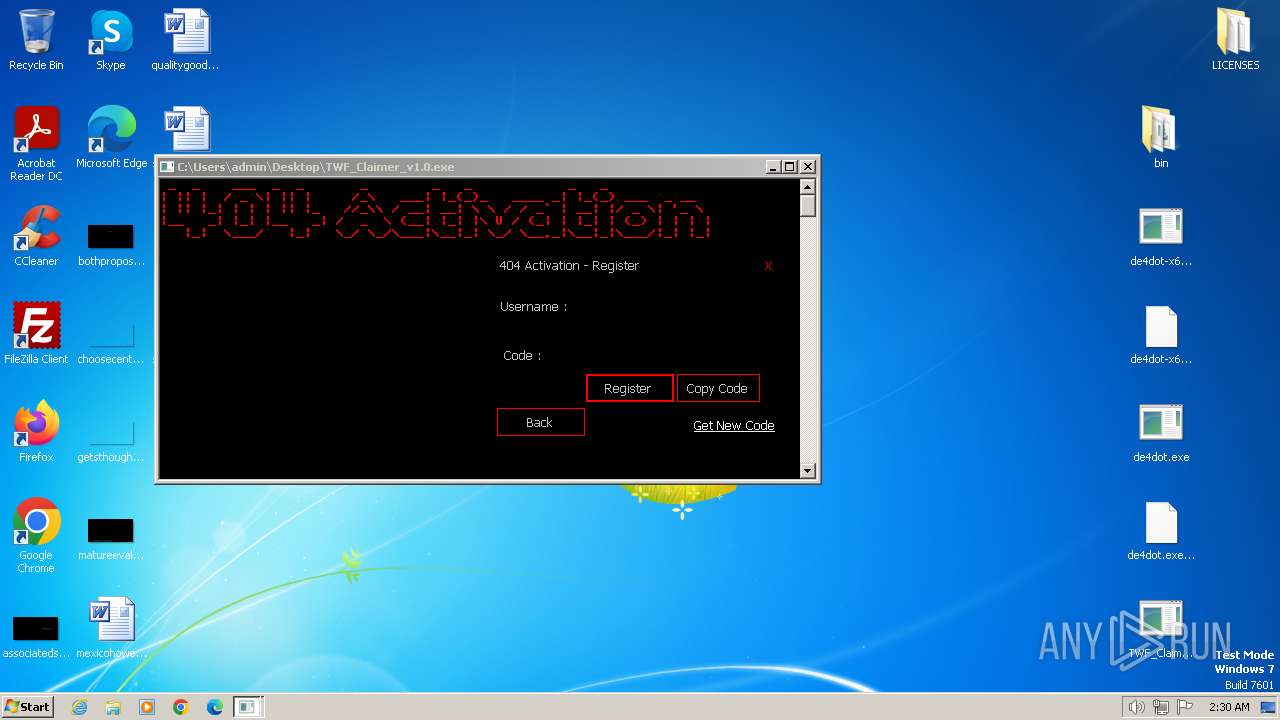Select the bothpropos desktop file
Image resolution: width=1280 pixels, height=720 pixels.
111,245
